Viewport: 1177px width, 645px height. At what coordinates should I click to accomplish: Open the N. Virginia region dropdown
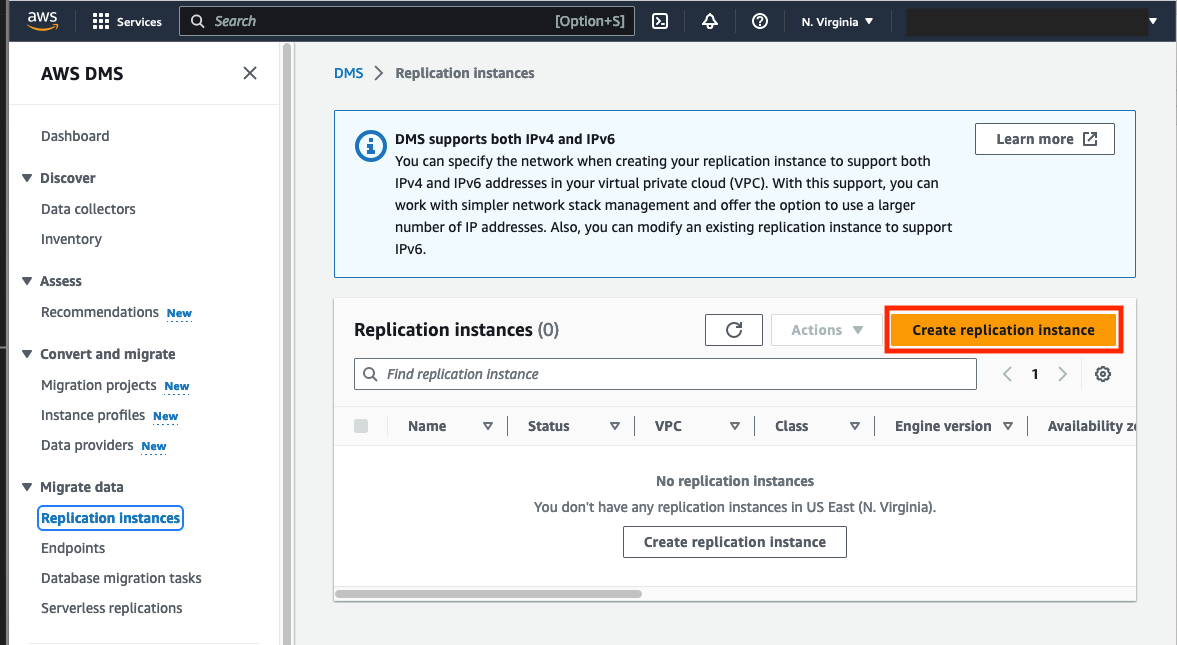[x=837, y=21]
